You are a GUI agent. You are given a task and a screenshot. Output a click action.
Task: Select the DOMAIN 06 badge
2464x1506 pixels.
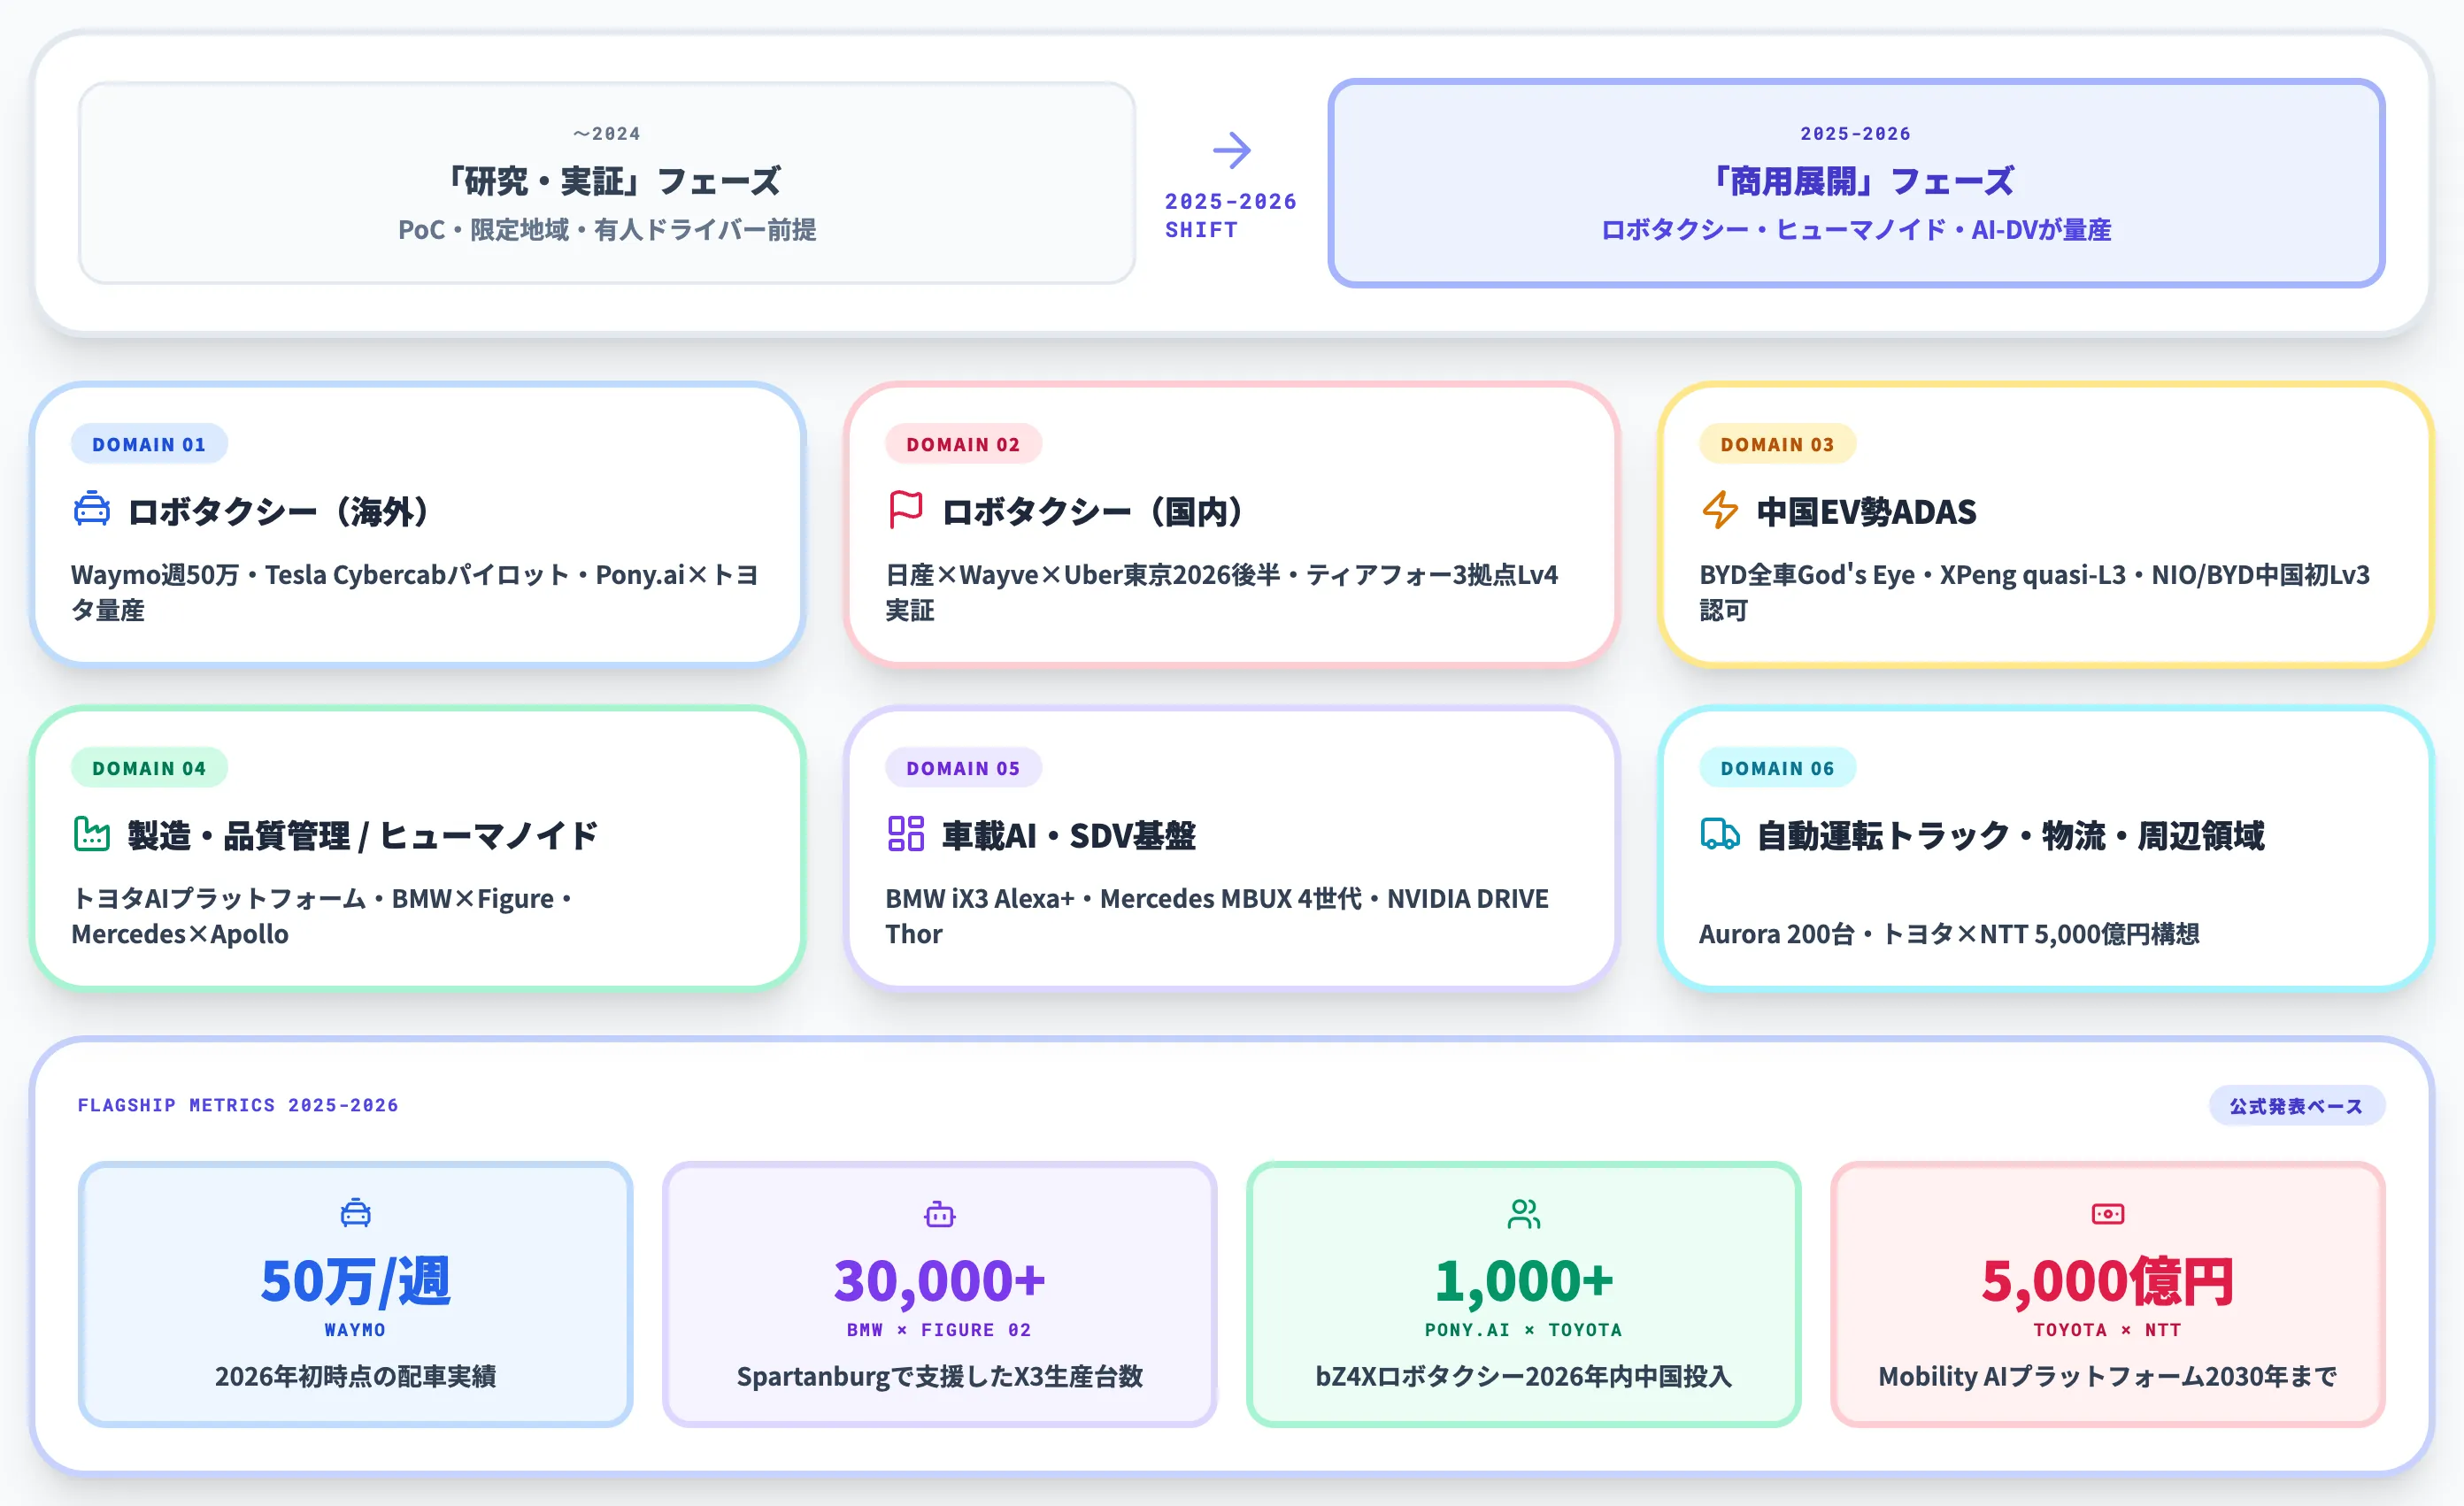pyautogui.click(x=1777, y=768)
